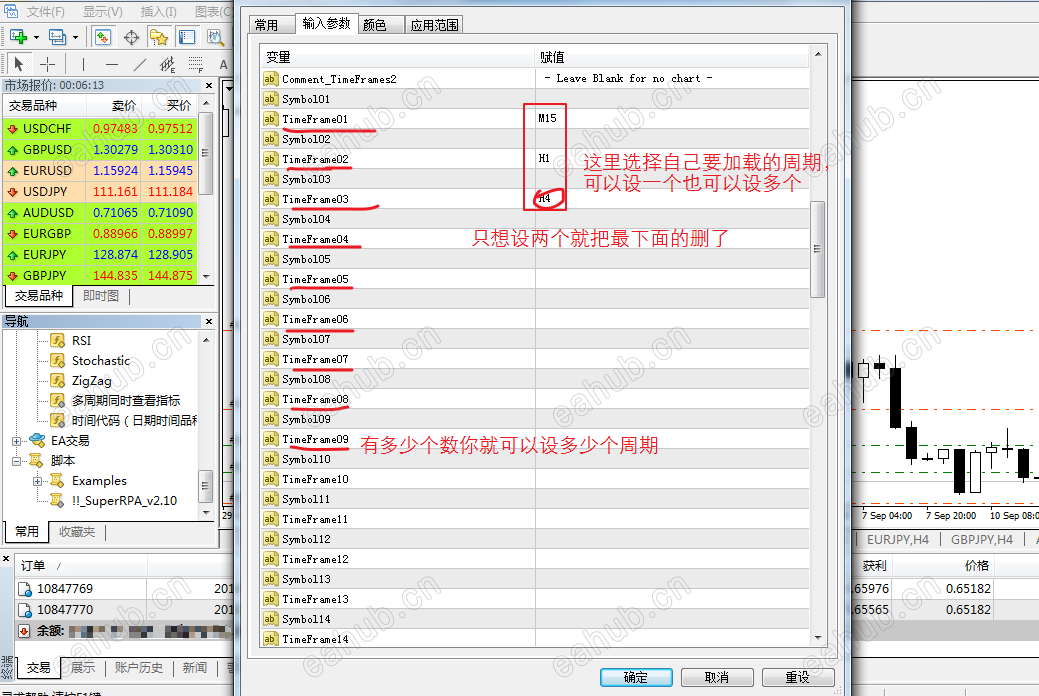
Task: Select GBPUSD in Market Watch
Action: (100, 150)
